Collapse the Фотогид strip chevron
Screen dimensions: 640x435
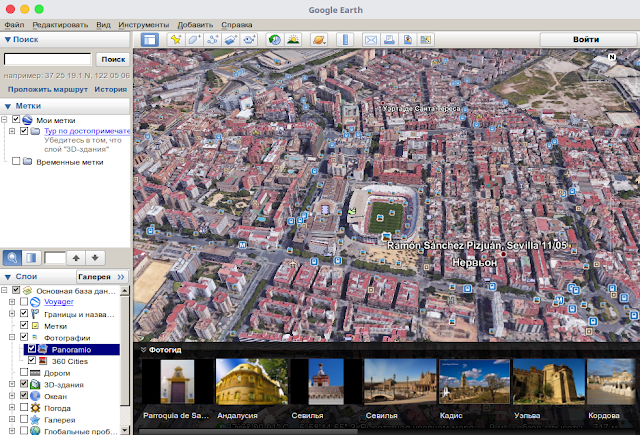pyautogui.click(x=143, y=350)
